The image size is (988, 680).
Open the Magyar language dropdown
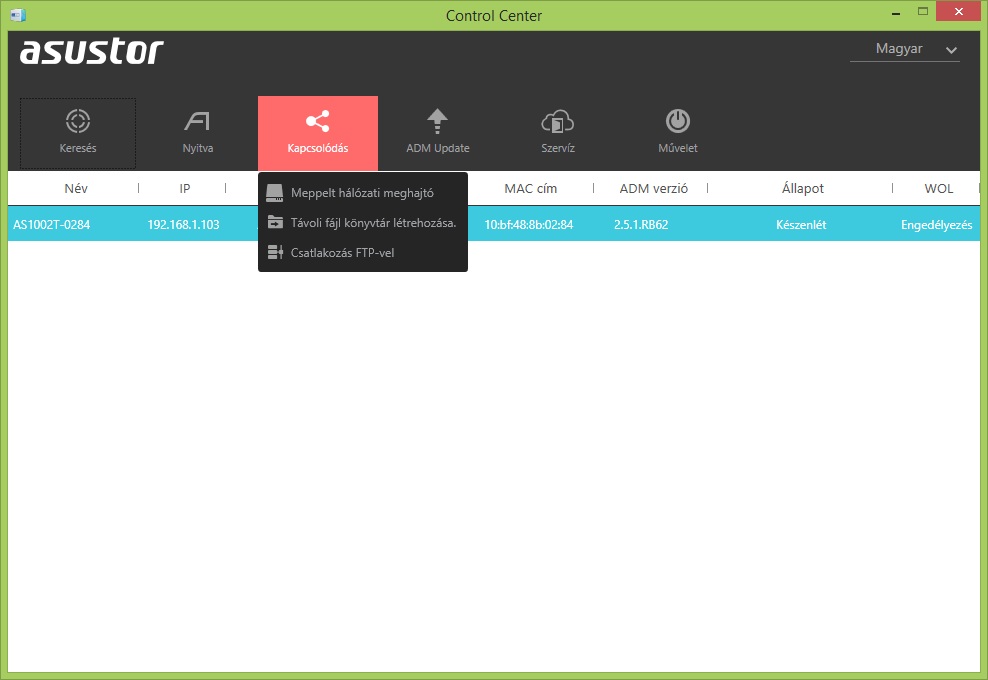[905, 49]
